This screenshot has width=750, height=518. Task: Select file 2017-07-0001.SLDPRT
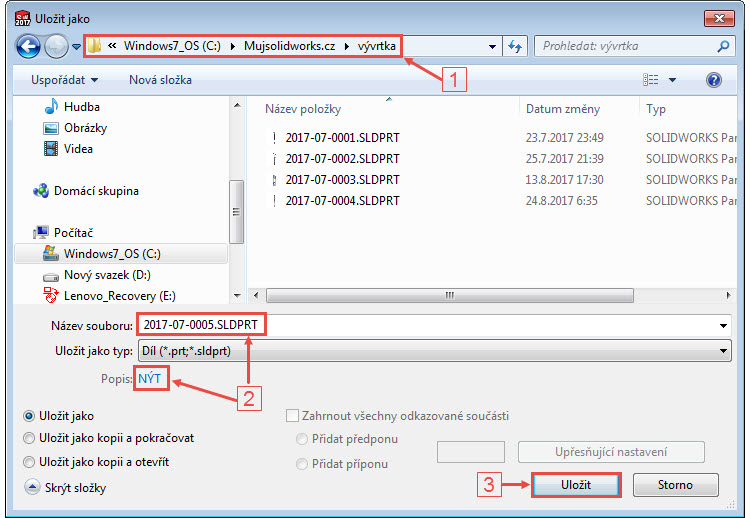click(x=342, y=138)
